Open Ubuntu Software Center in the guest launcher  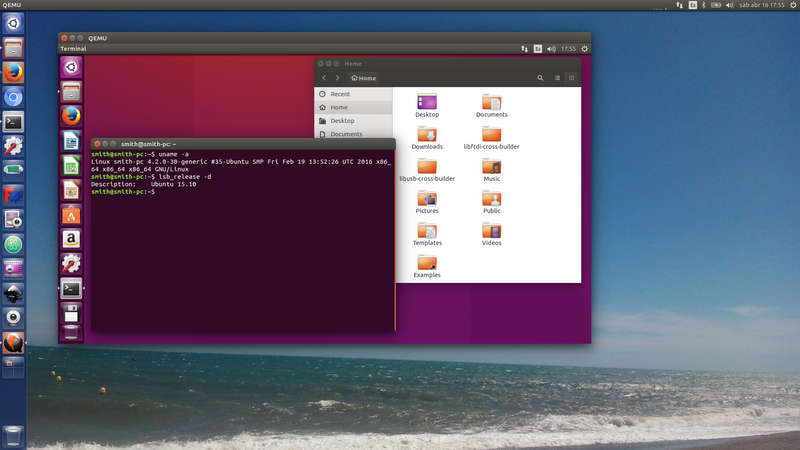coord(71,214)
